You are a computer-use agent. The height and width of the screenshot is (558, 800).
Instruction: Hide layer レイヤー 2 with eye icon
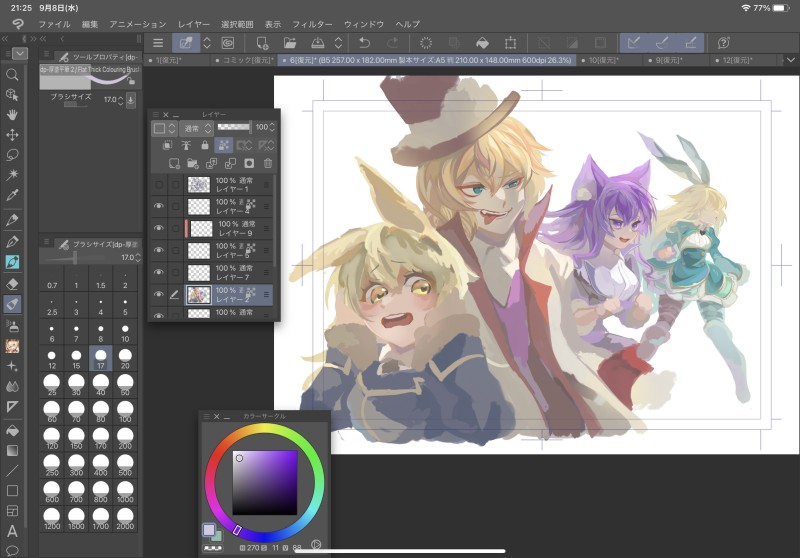tap(159, 294)
